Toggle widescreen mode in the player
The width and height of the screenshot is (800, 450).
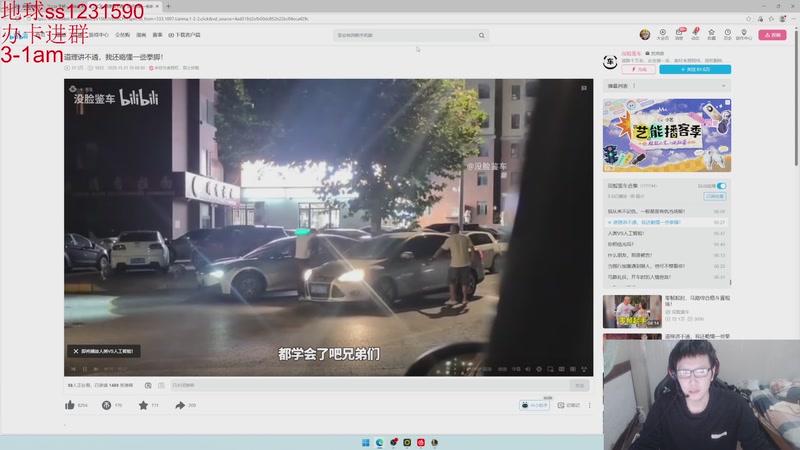point(561,368)
